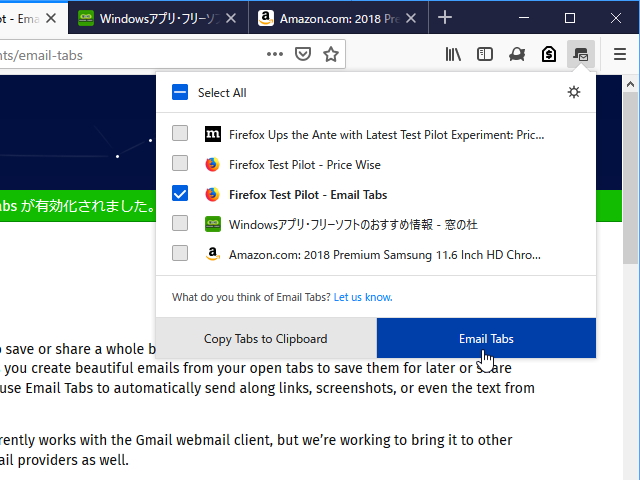
Task: Click the green 窓の杜 favicon in list
Action: [212, 224]
